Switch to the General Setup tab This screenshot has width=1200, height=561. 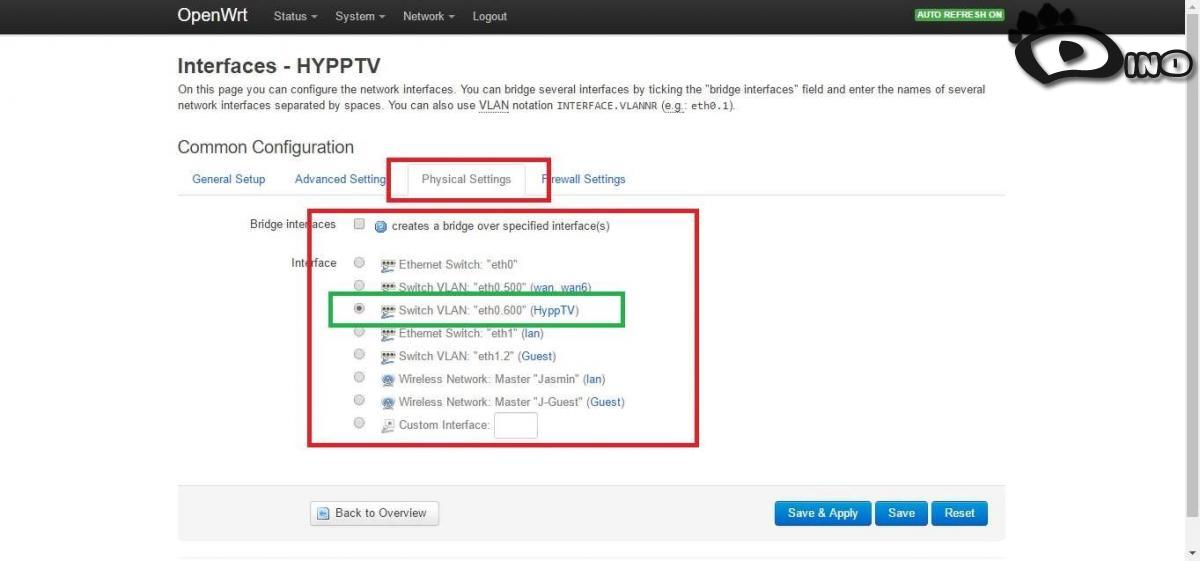click(229, 179)
